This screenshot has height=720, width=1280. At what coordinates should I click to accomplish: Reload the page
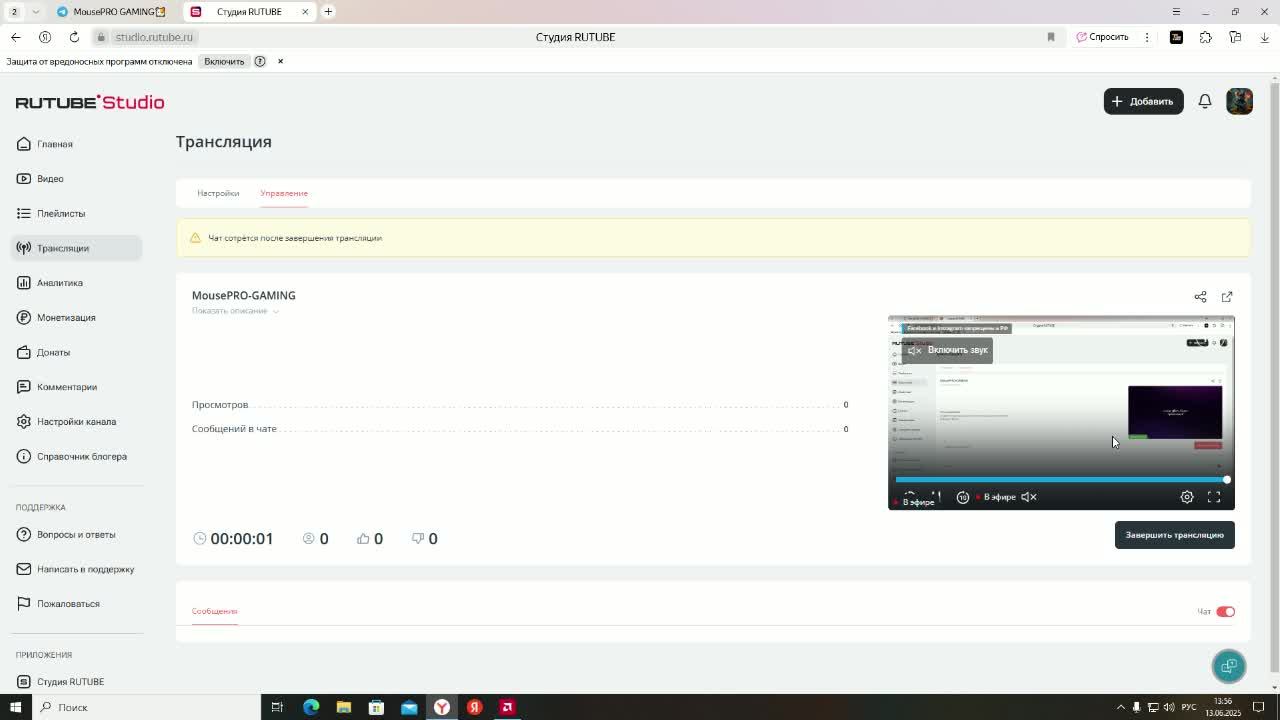coord(74,37)
